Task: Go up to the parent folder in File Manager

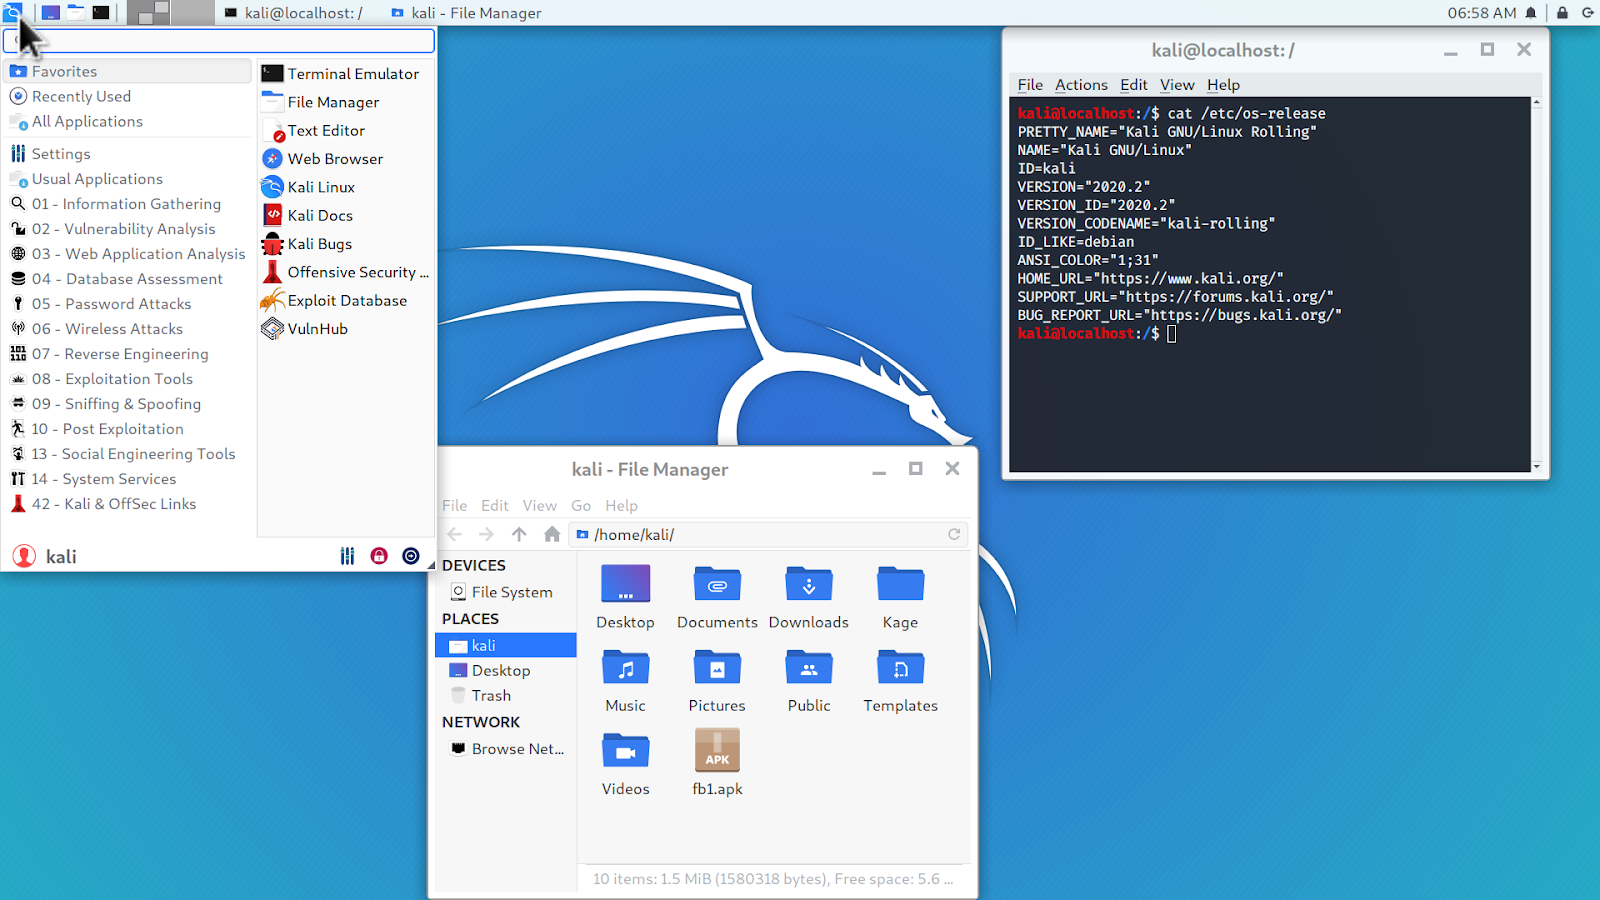Action: pos(519,535)
